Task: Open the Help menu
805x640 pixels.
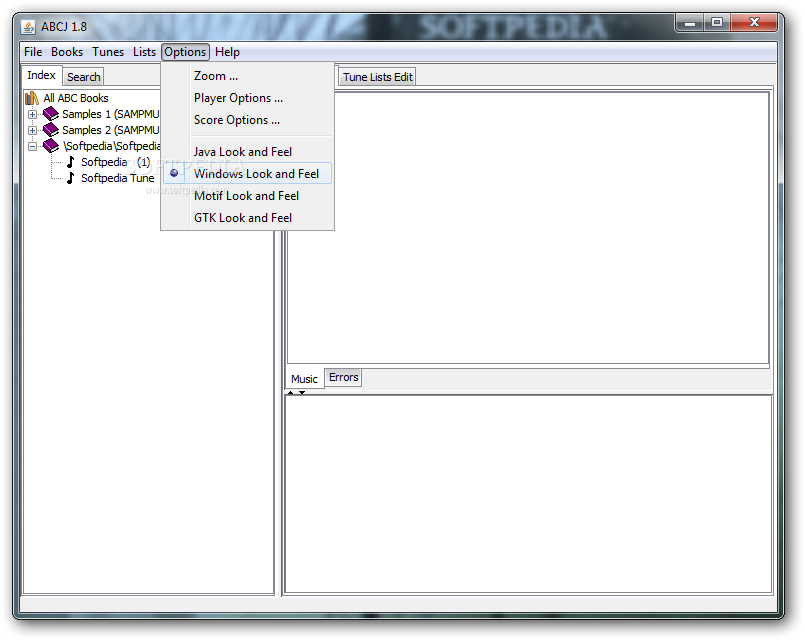Action: 227,52
